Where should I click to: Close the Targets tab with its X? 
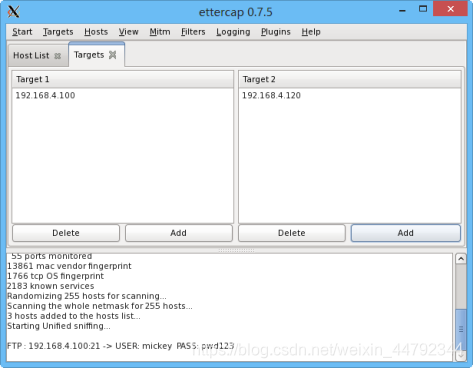click(x=113, y=55)
